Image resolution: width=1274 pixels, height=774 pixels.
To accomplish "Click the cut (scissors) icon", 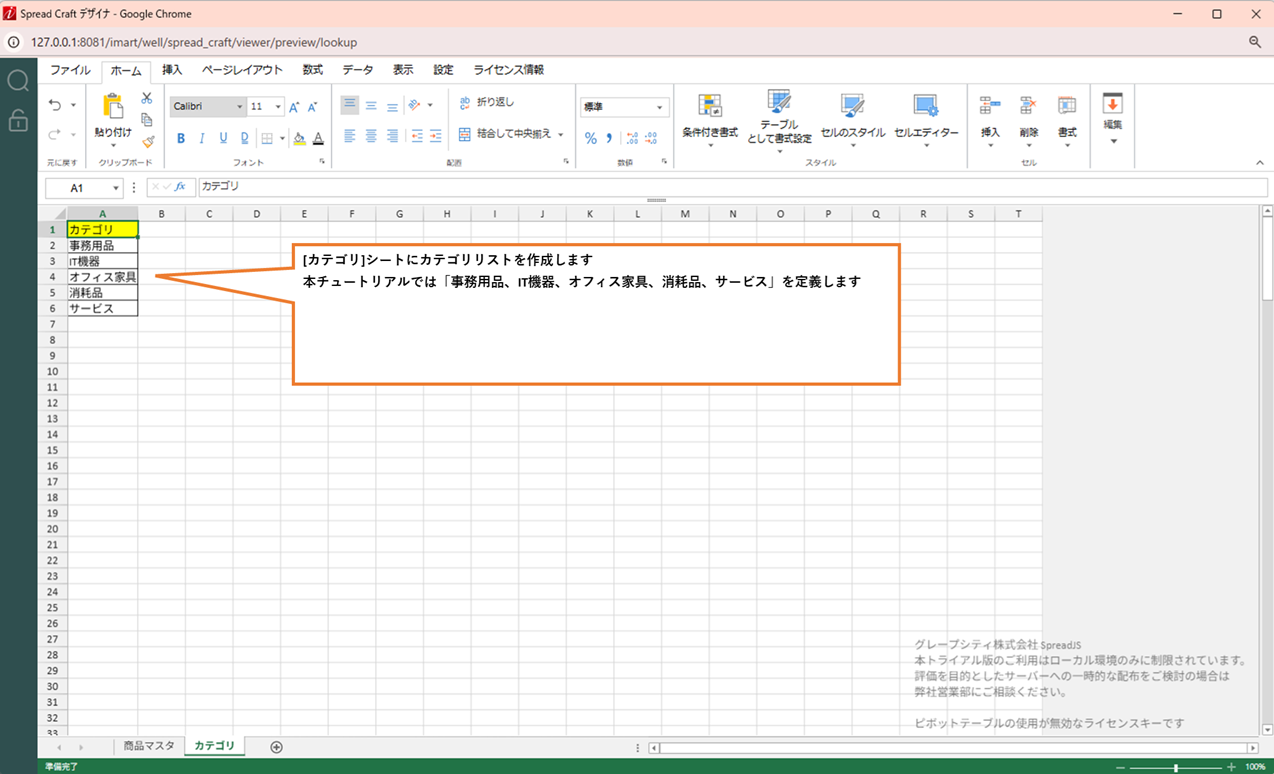I will click(x=147, y=98).
